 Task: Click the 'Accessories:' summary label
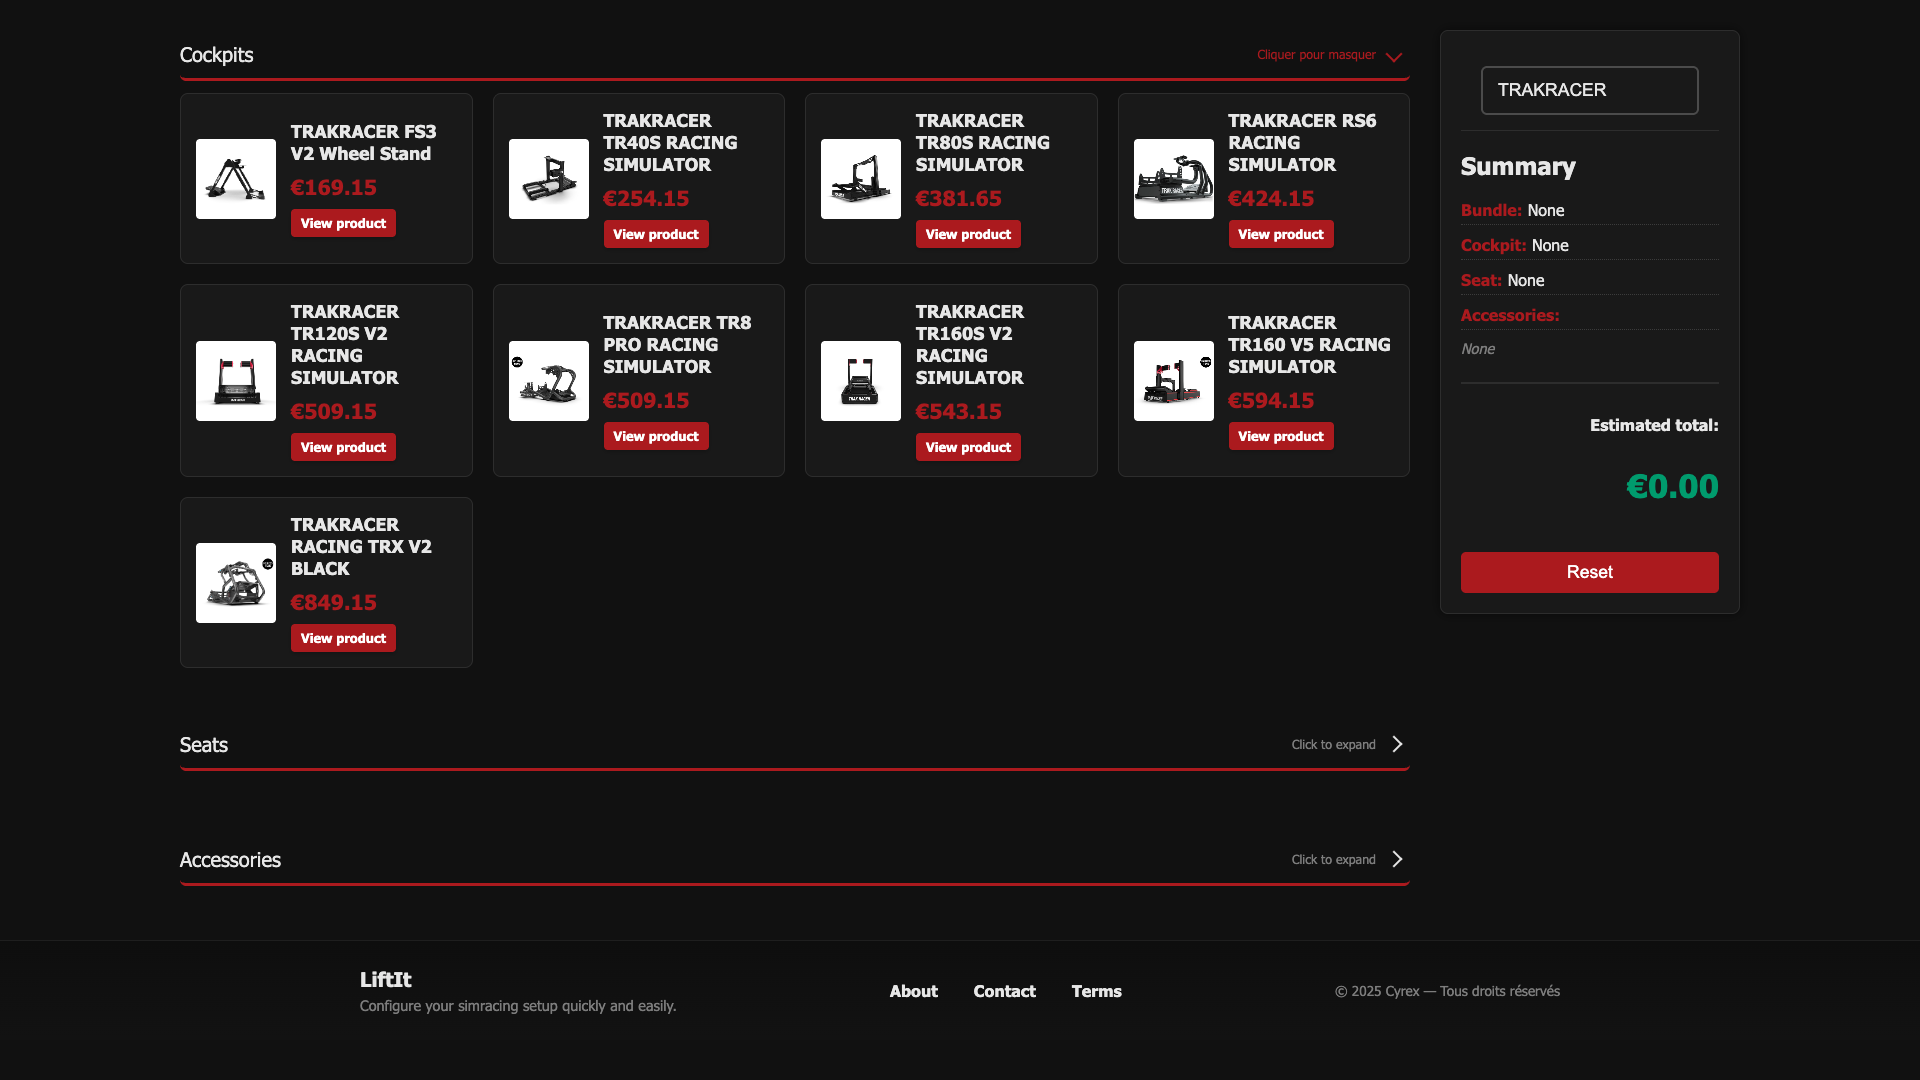tap(1510, 316)
